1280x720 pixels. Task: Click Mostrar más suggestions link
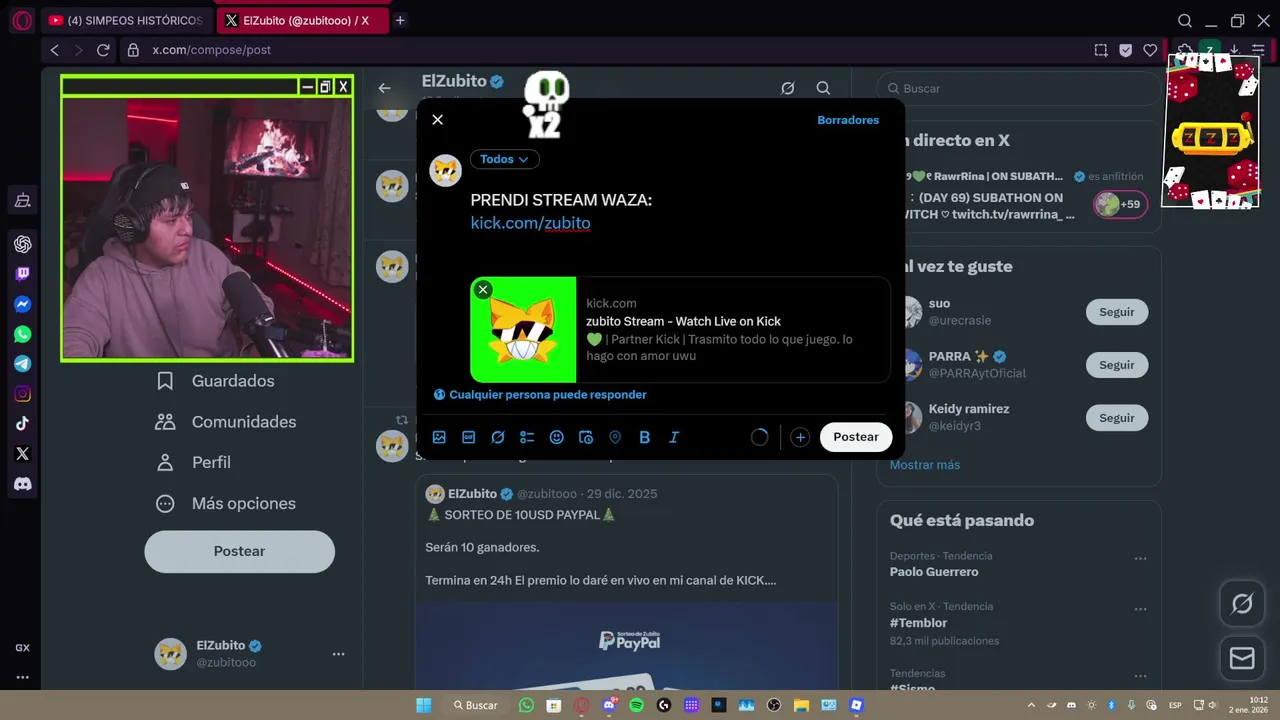tap(925, 465)
